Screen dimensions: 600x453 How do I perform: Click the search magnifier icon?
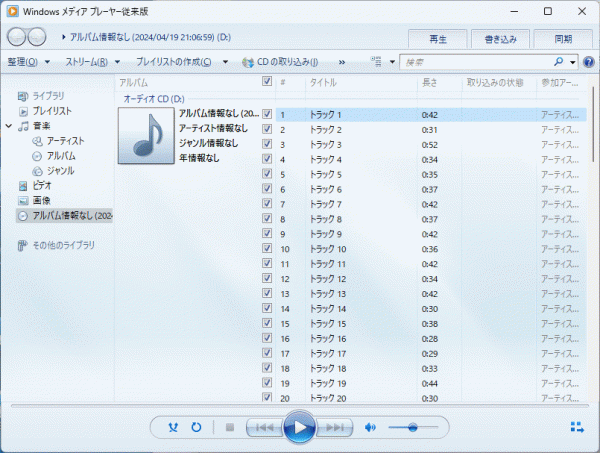coord(559,62)
